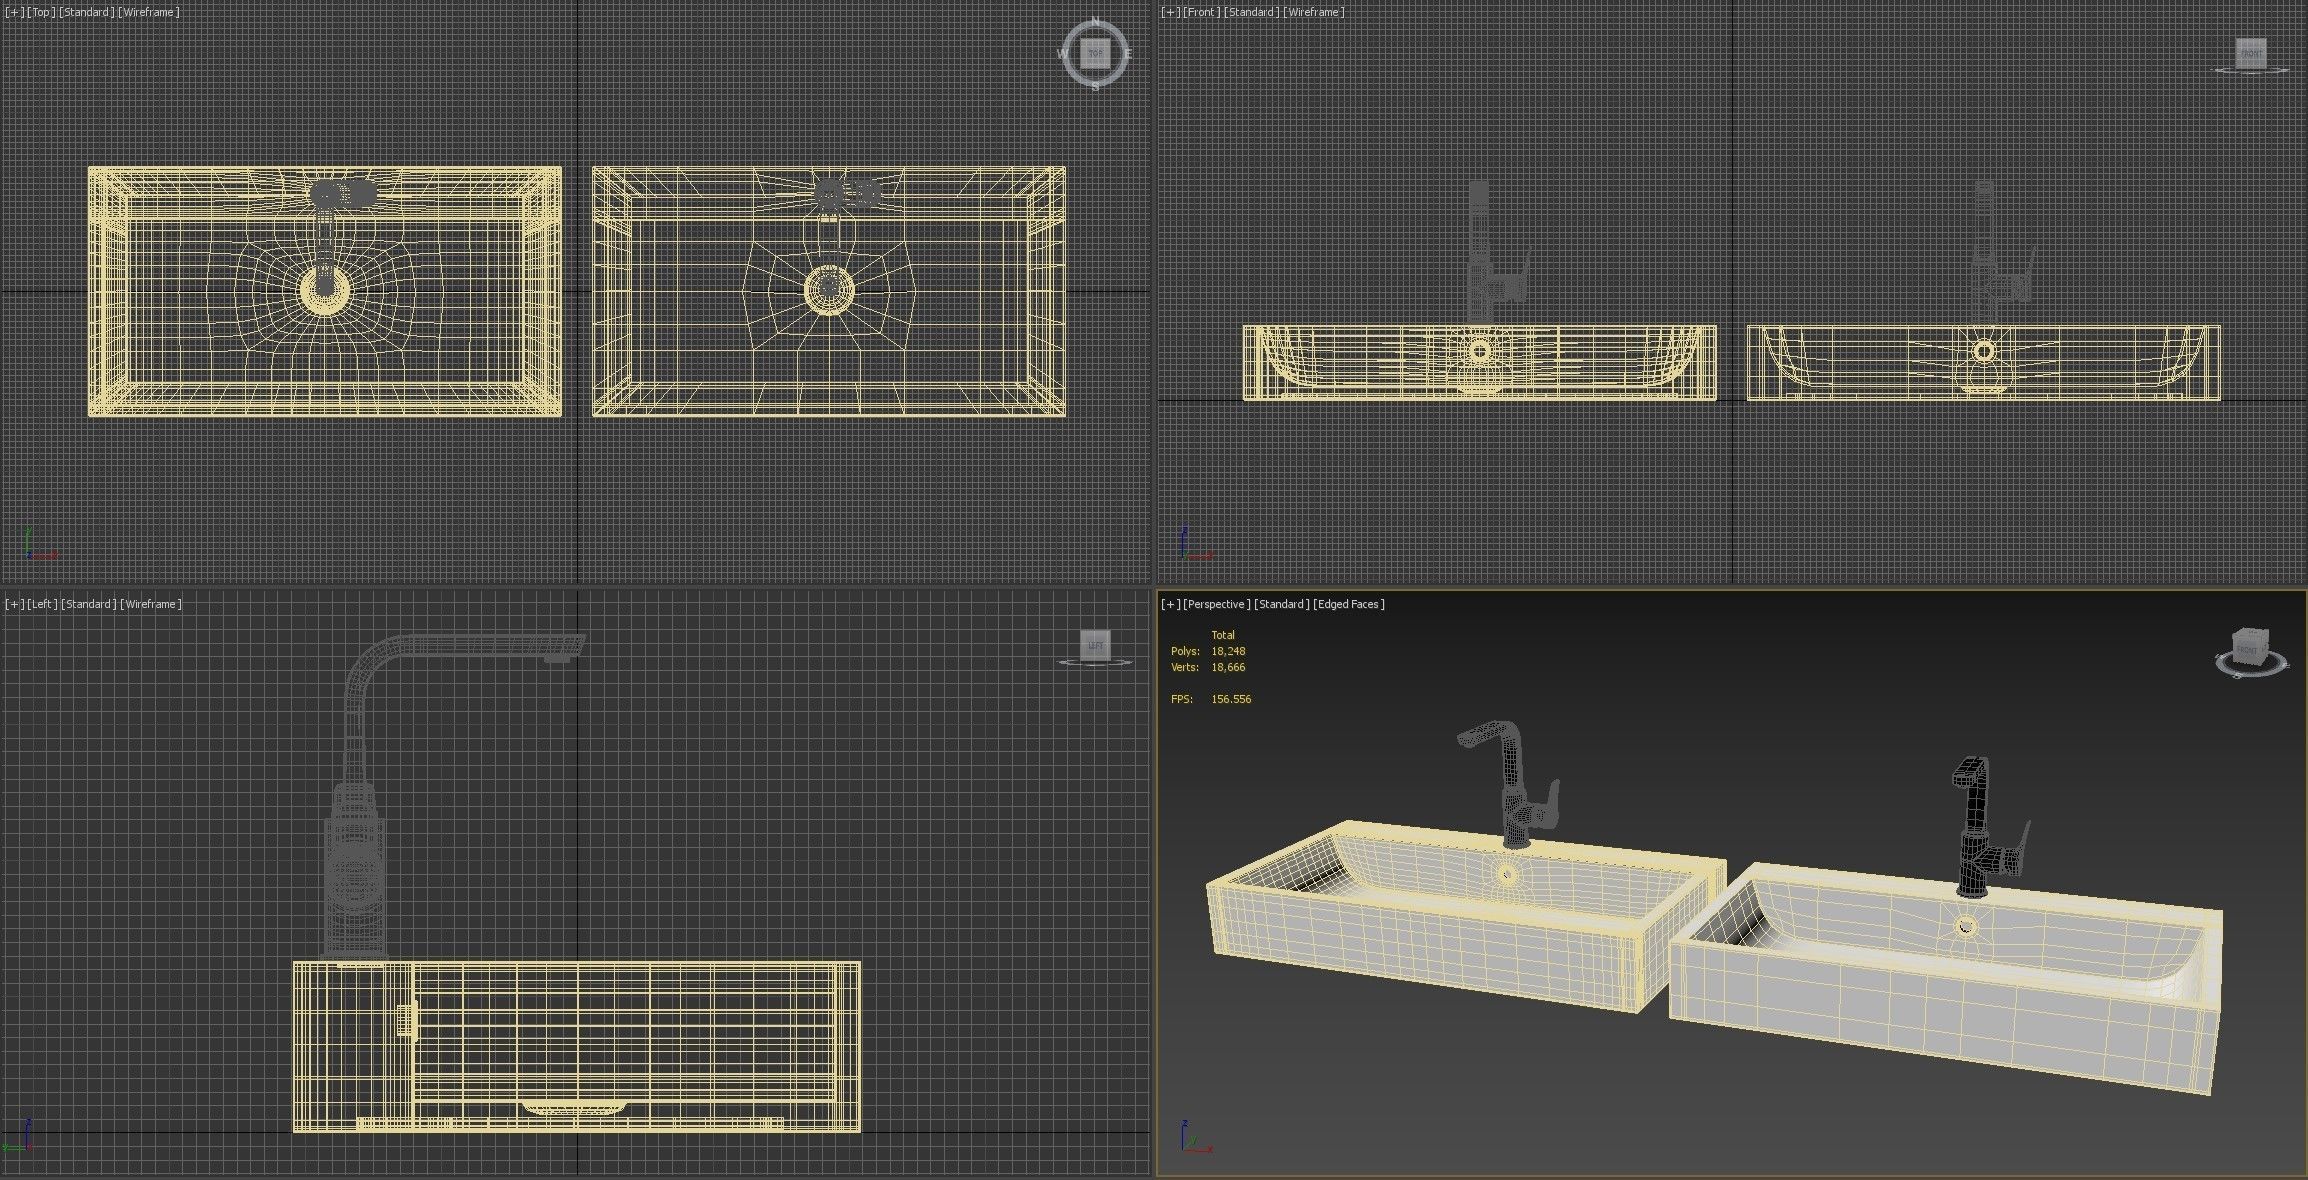Open [Wireframe] shading menu in Front viewport
This screenshot has width=2308, height=1180.
coord(1314,12)
